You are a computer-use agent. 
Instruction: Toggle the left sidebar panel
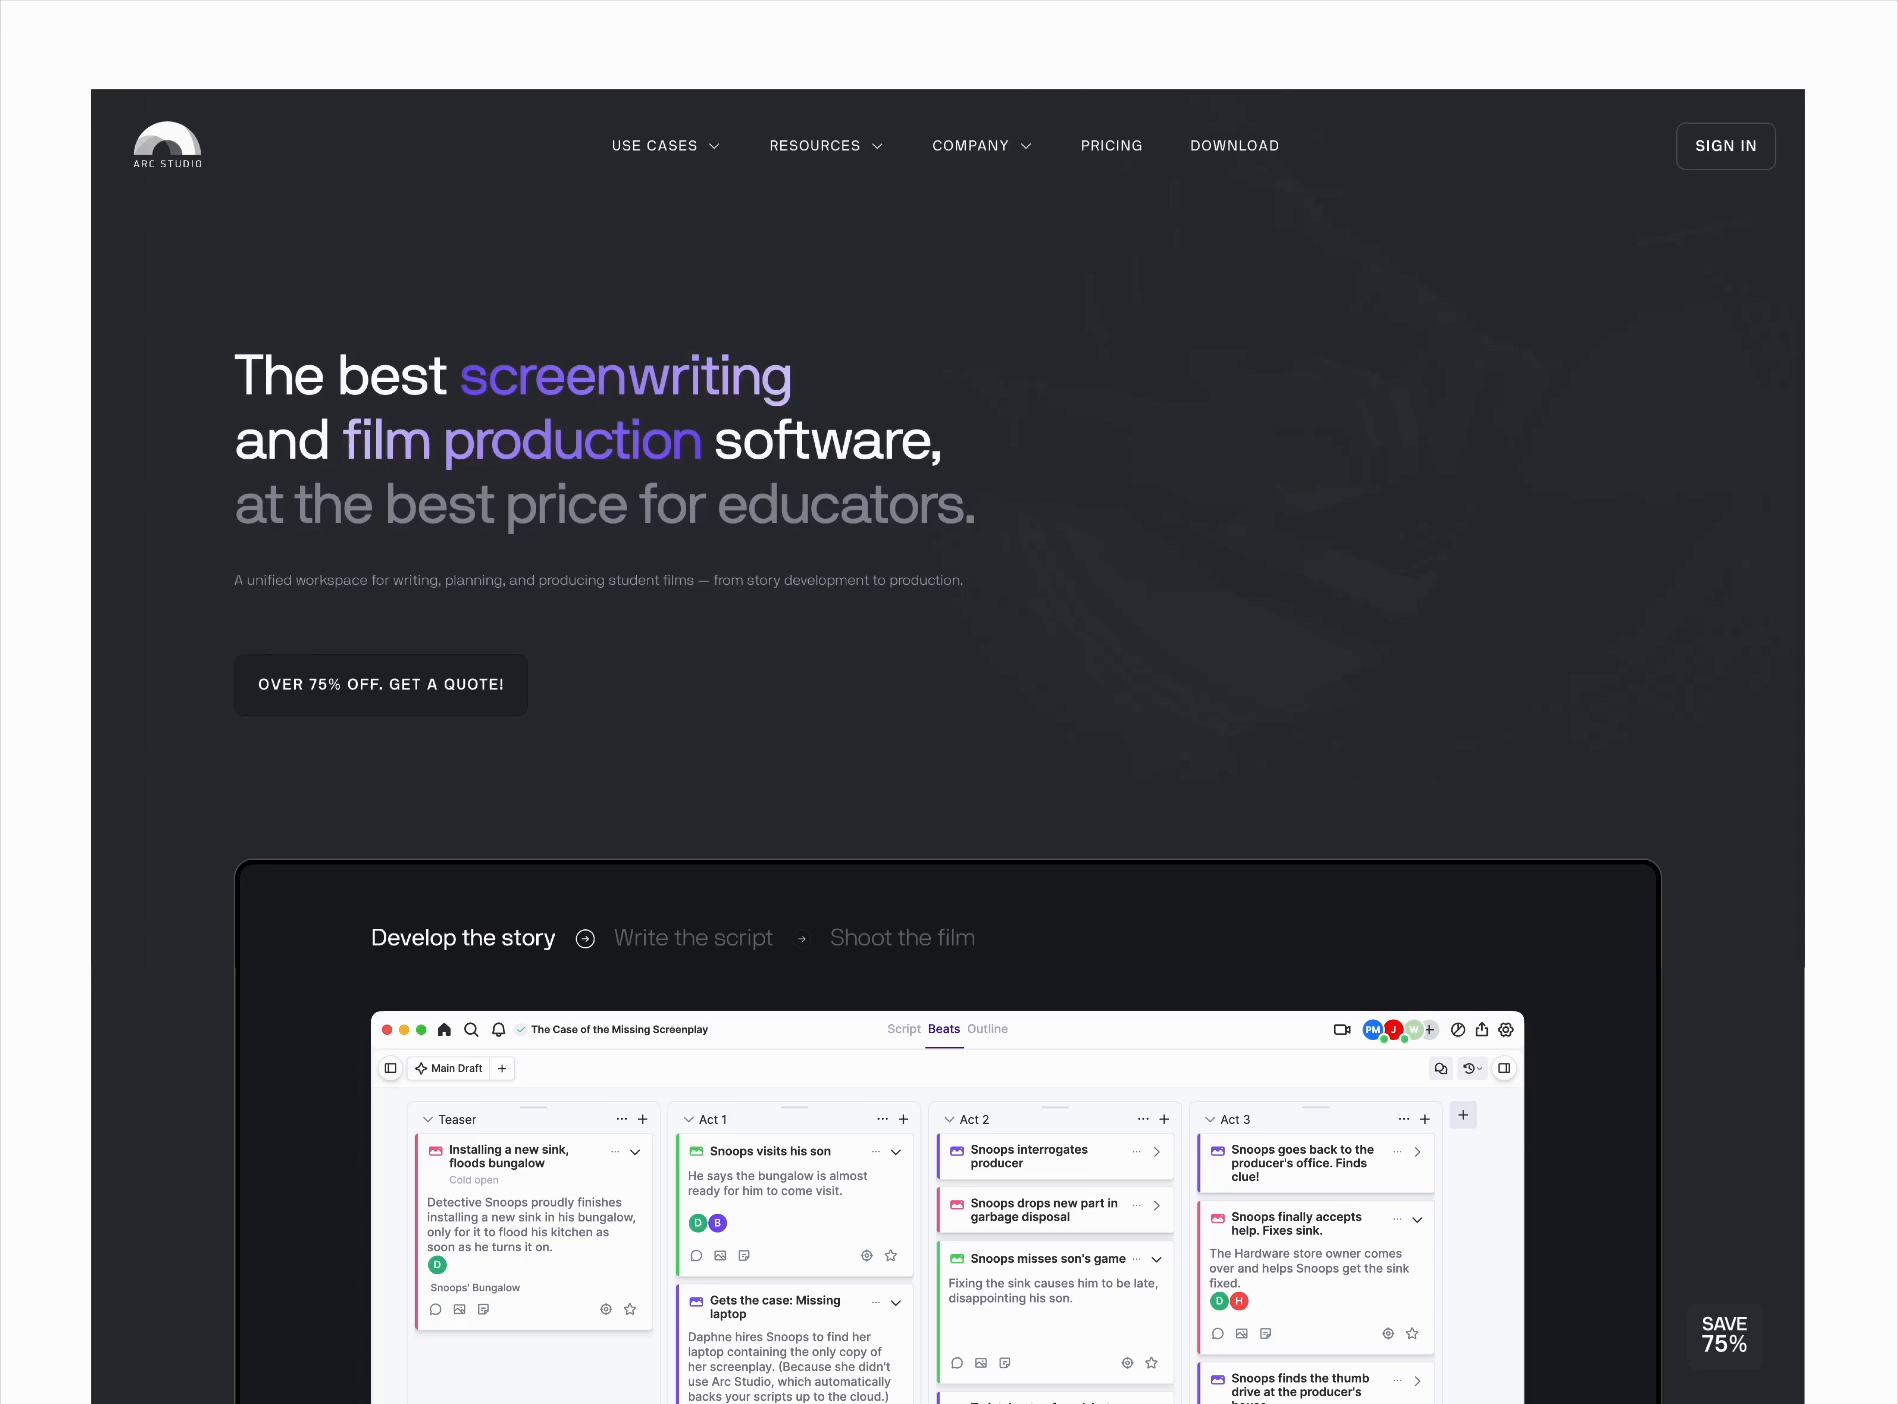coord(391,1068)
